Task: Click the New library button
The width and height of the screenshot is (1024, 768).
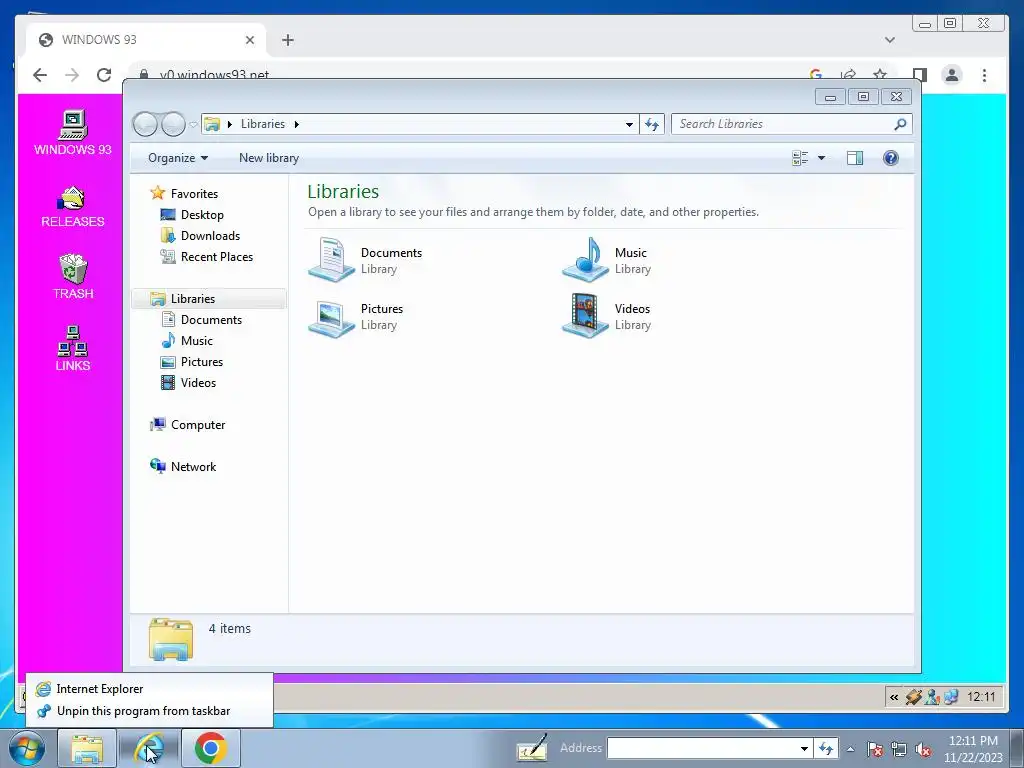Action: pos(269,158)
